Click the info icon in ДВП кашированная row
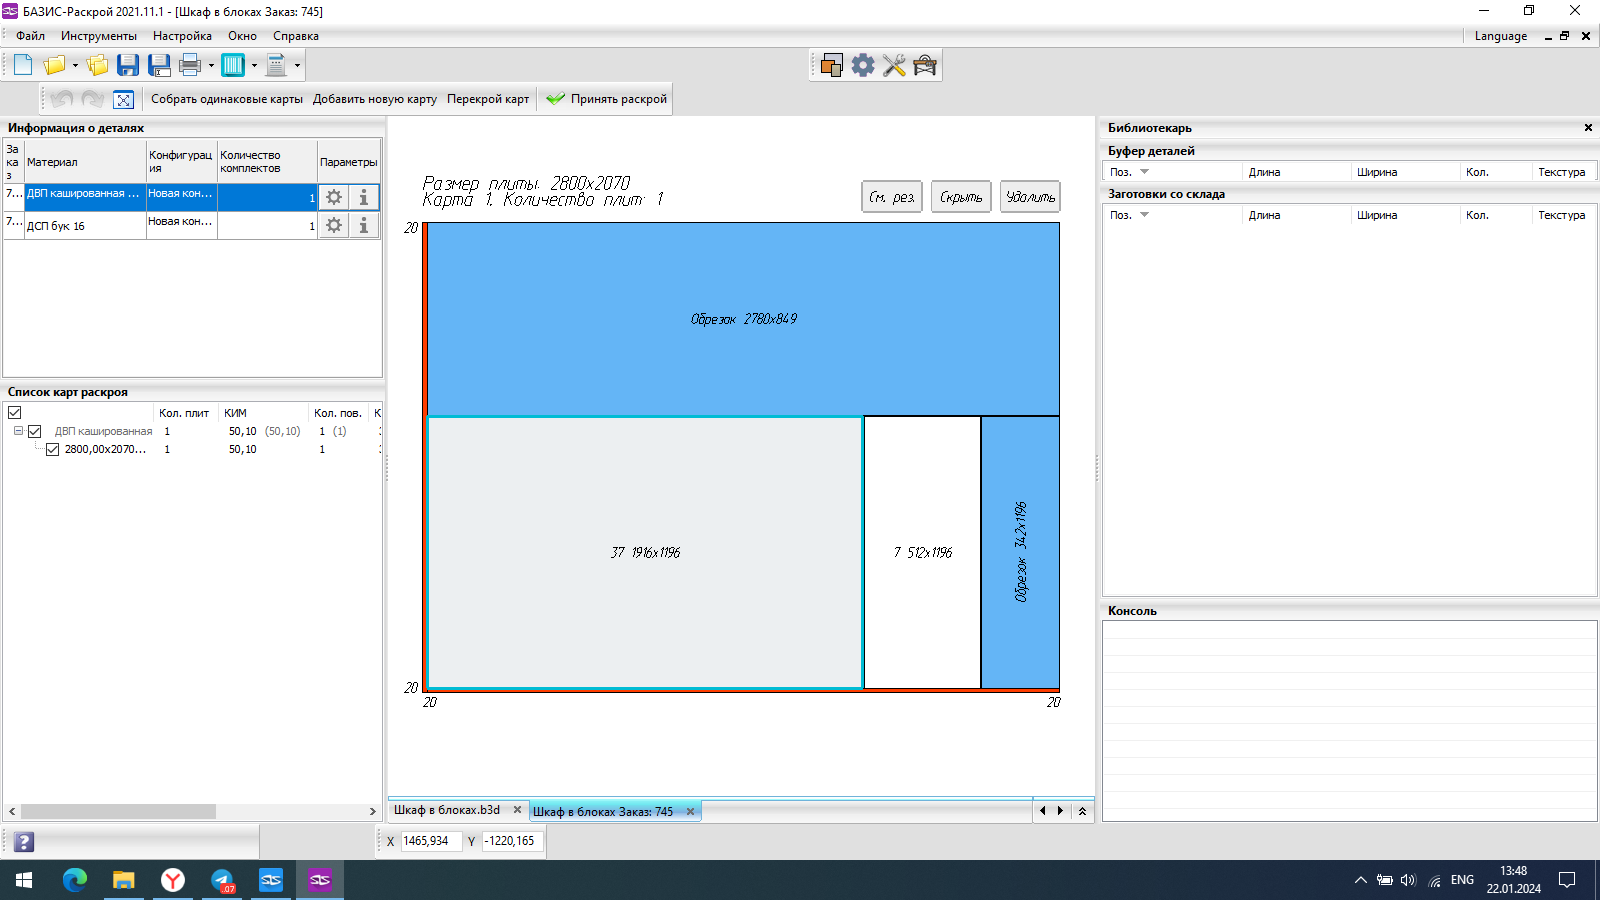This screenshot has height=900, width=1600. point(364,198)
